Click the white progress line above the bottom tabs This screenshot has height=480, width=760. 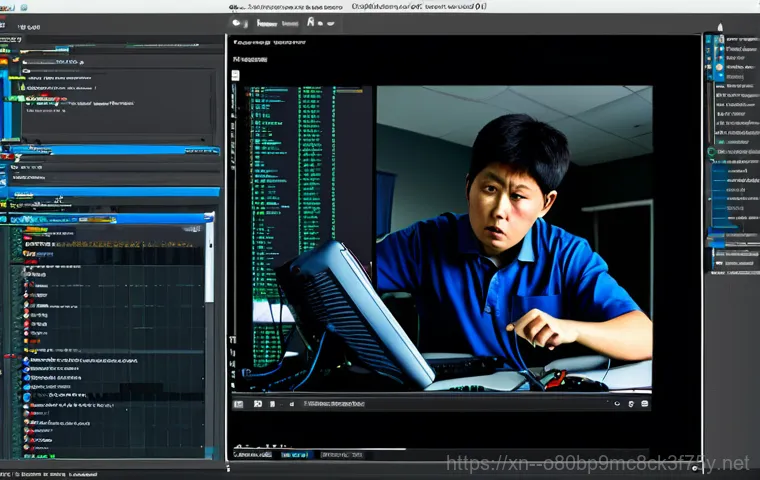tap(320, 448)
